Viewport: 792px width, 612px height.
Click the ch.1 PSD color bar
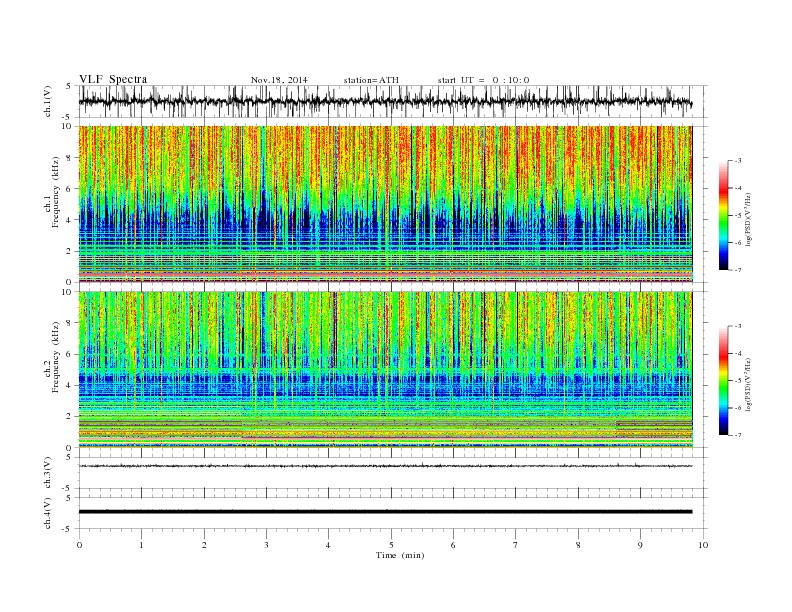[x=723, y=215]
